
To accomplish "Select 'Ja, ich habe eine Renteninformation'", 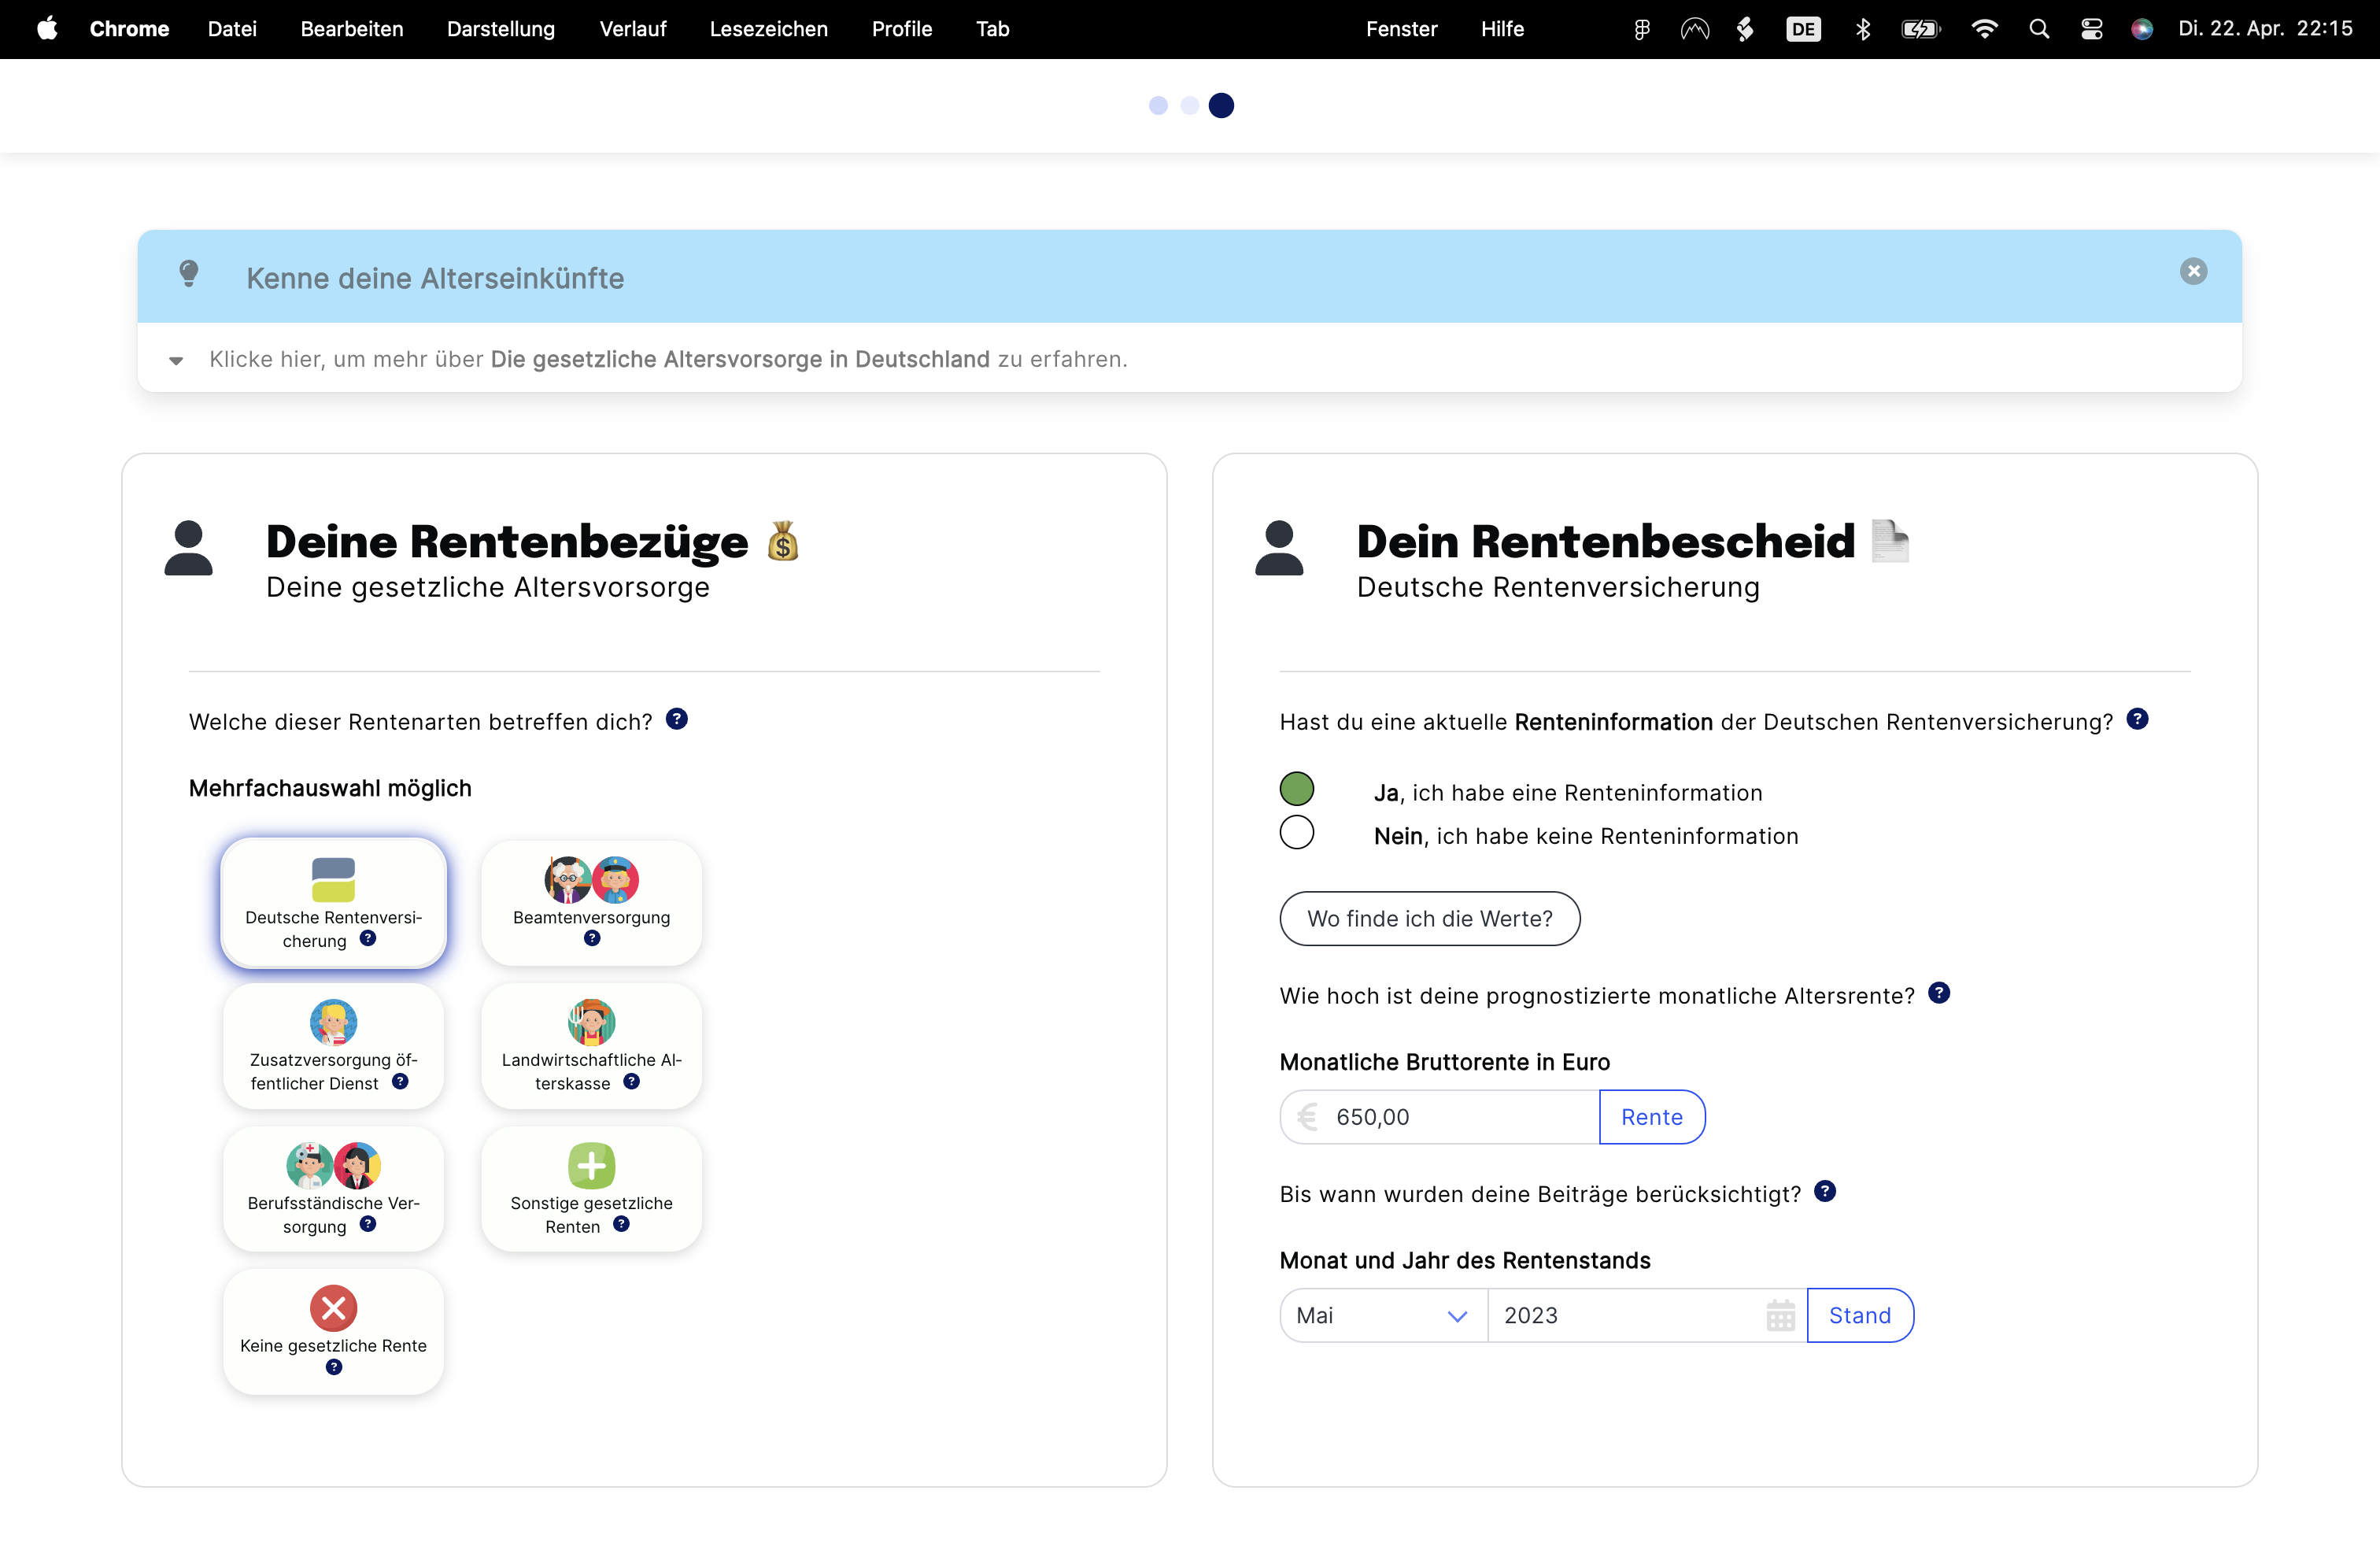I will 1297,789.
